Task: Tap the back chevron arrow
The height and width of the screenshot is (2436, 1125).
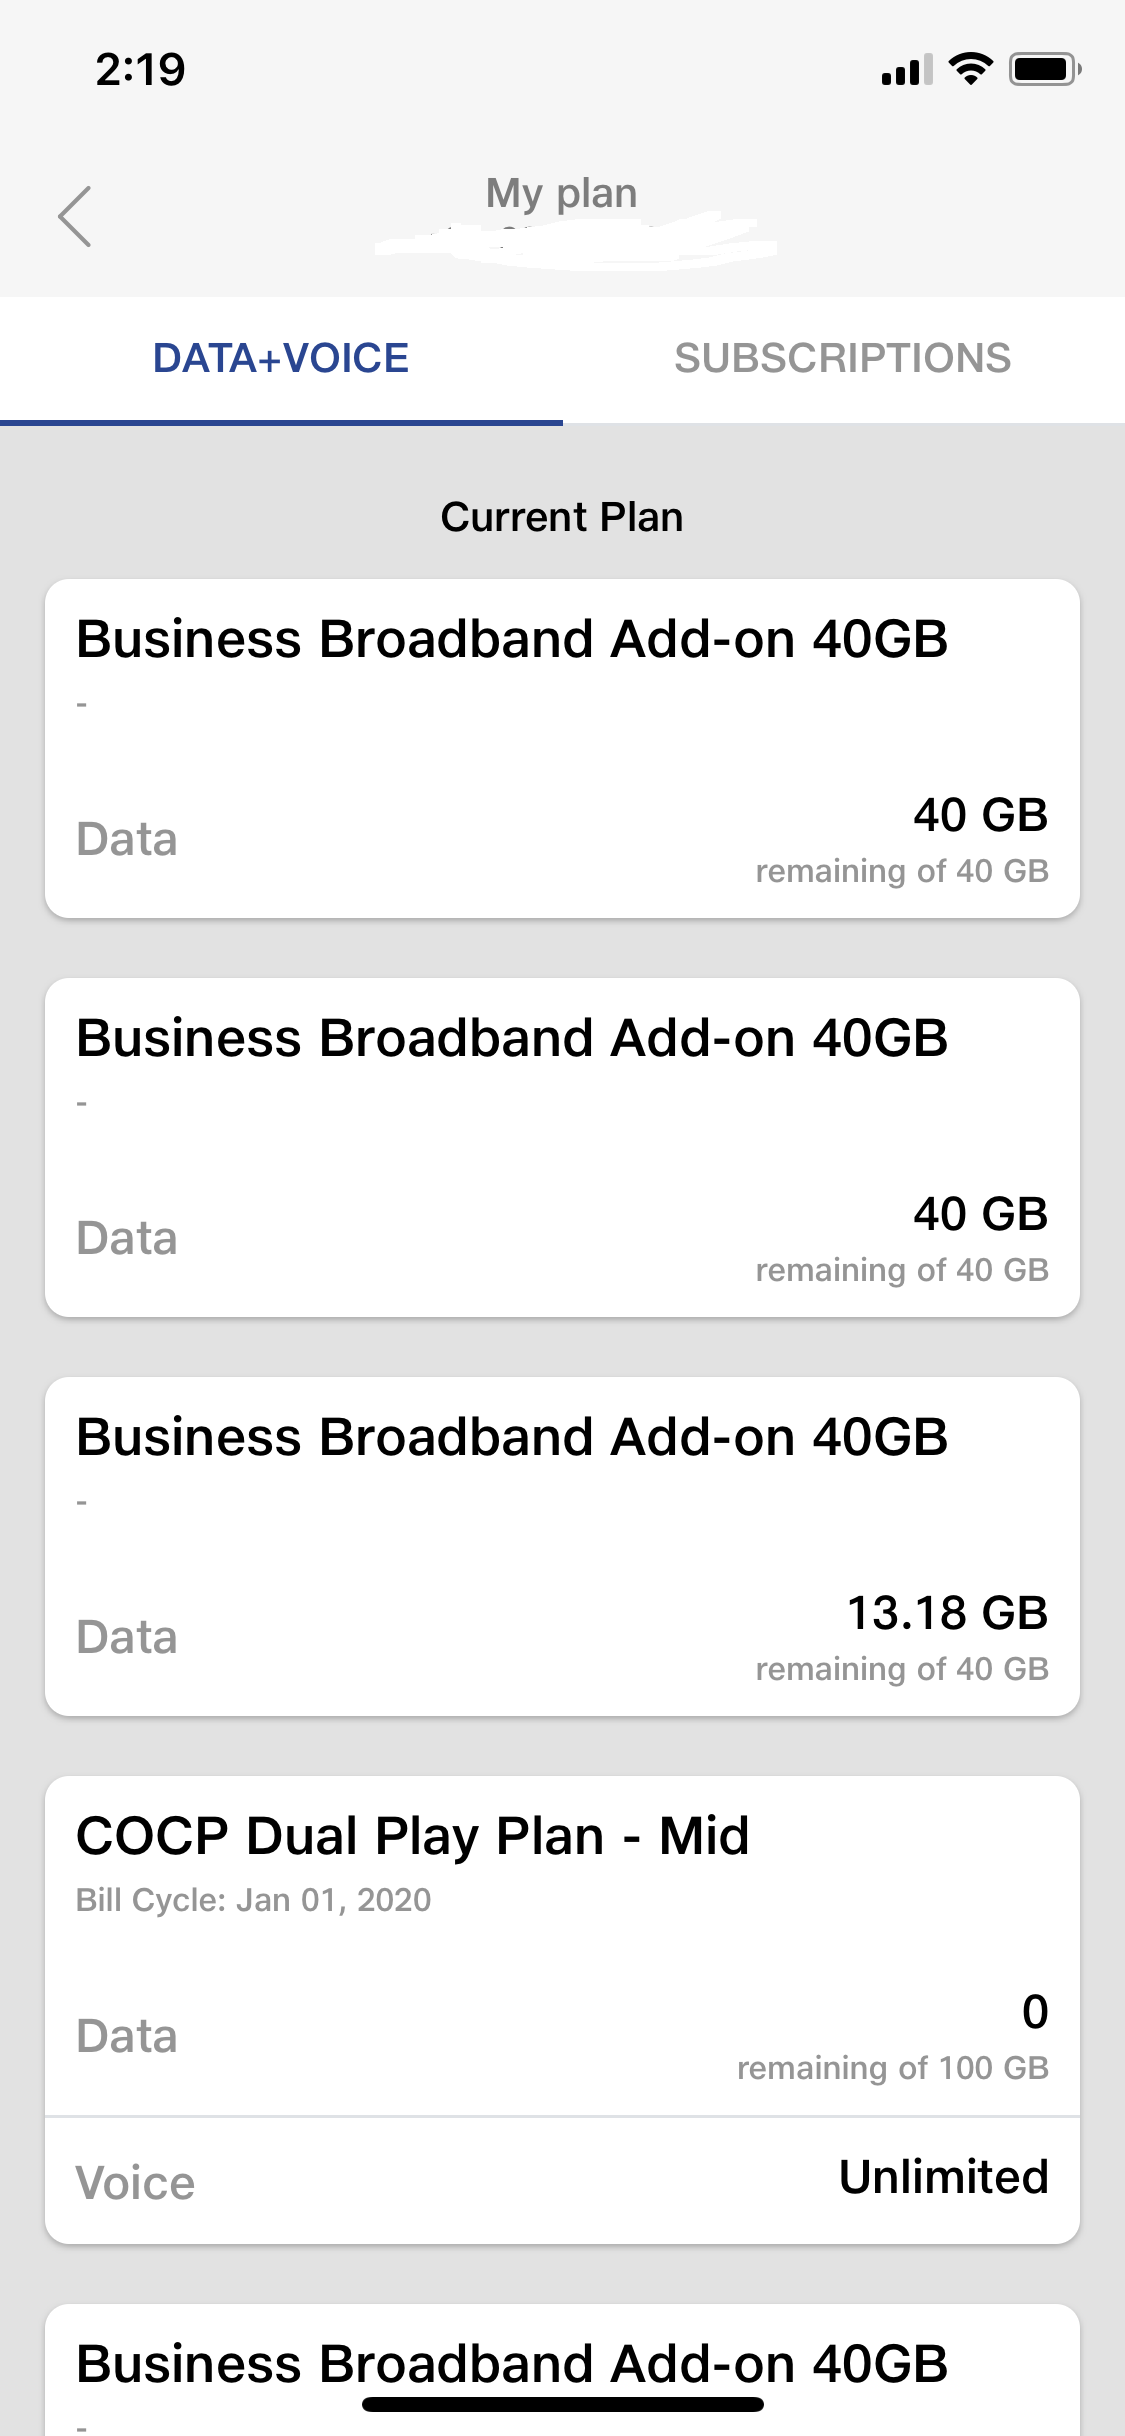Action: 75,216
